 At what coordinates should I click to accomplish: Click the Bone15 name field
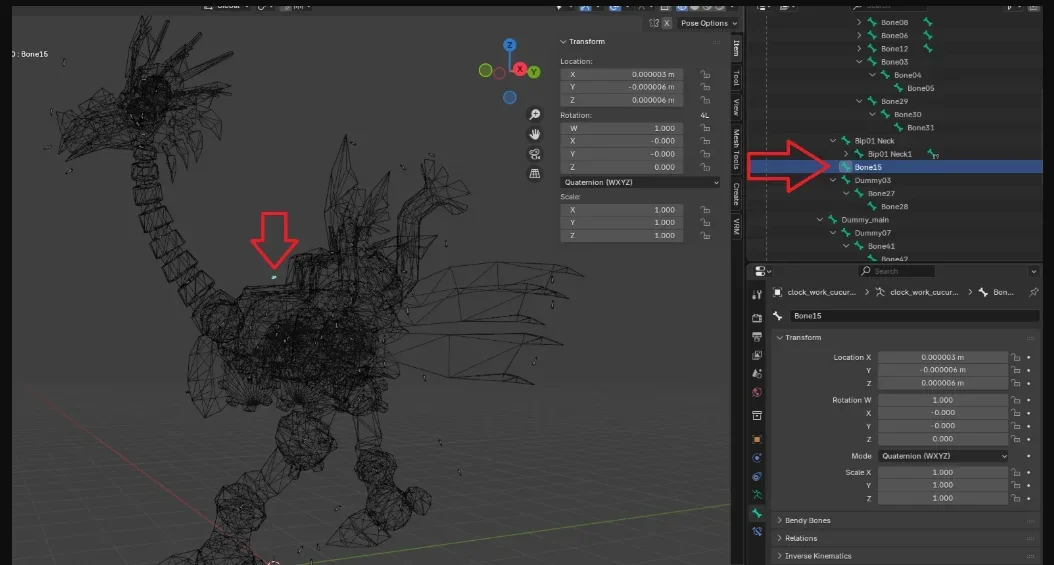913,316
